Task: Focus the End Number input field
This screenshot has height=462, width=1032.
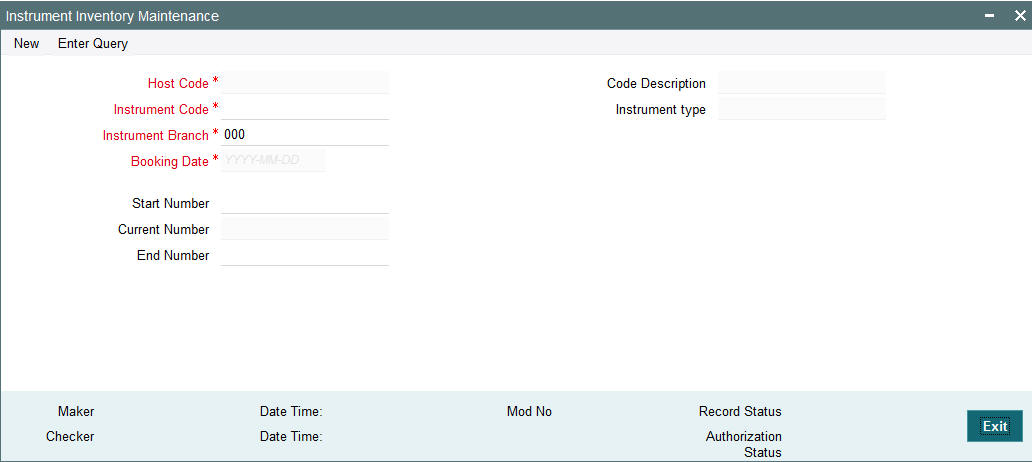Action: pyautogui.click(x=305, y=255)
